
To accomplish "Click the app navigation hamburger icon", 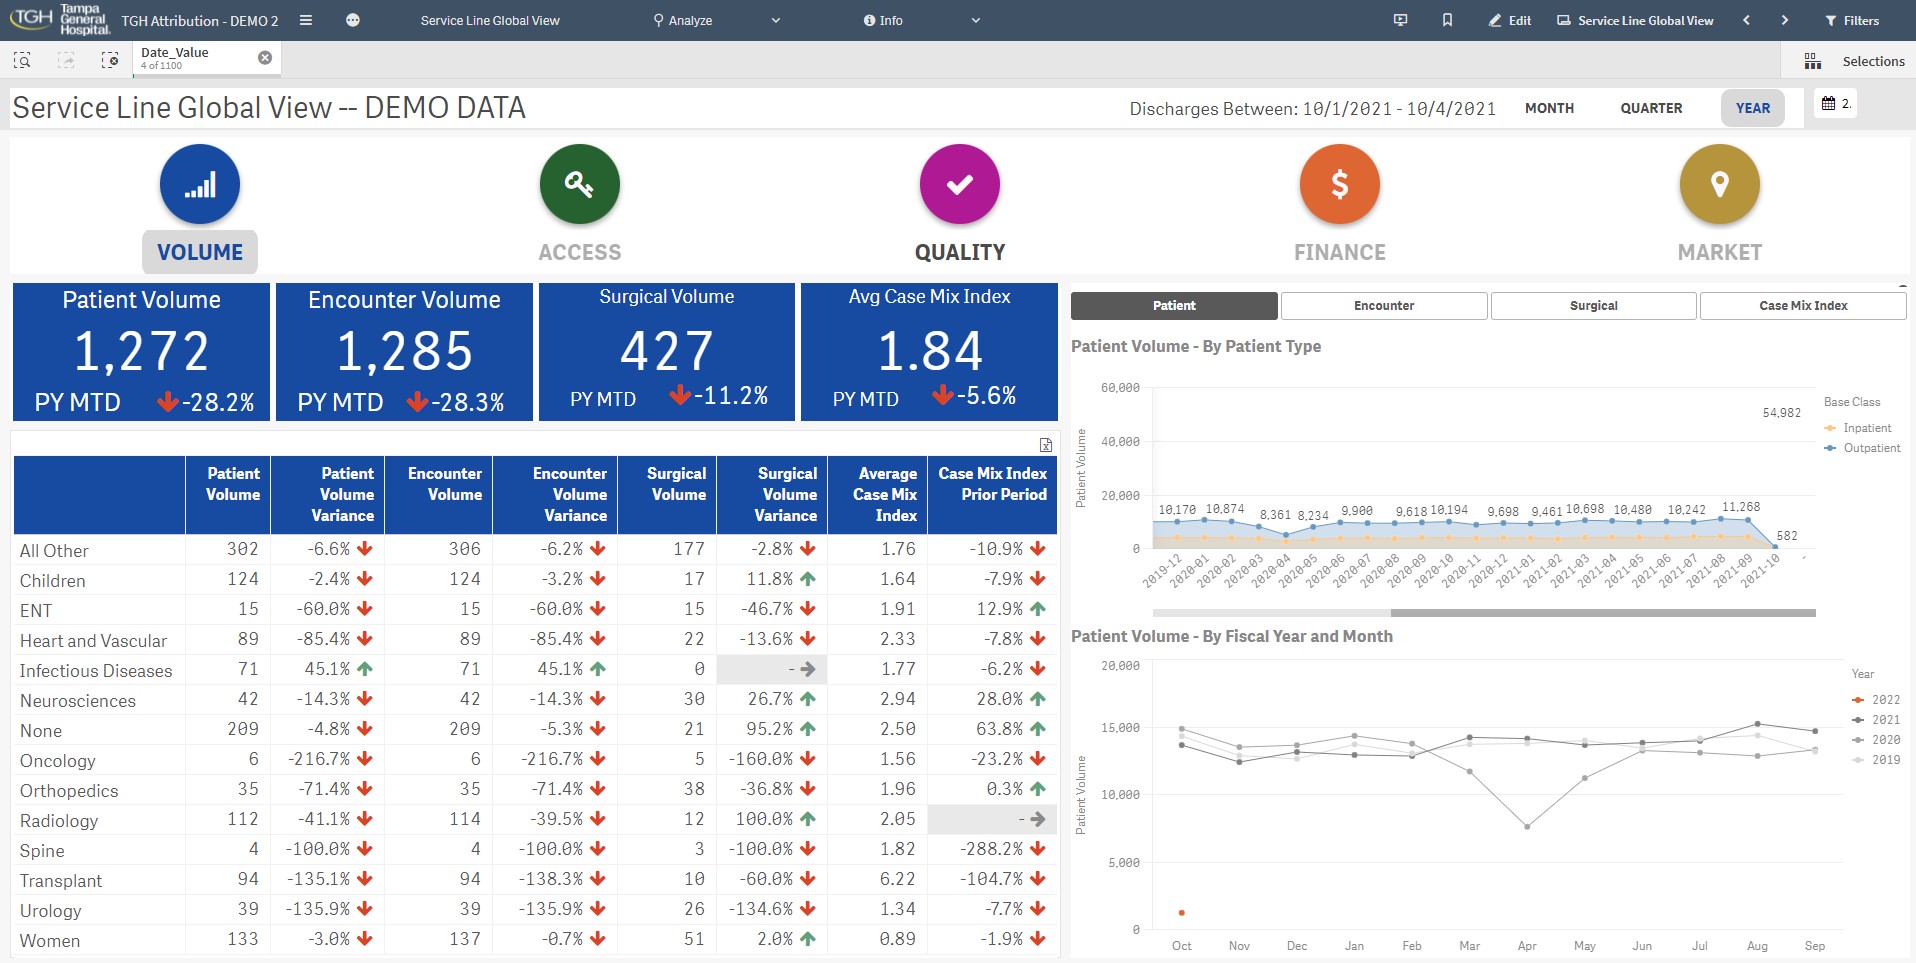I will (x=306, y=20).
